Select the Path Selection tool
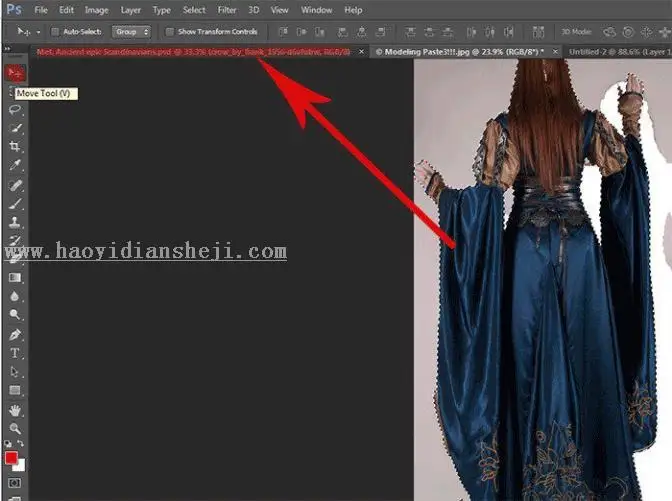Screen dimensions: 672x501 [x=15, y=372]
